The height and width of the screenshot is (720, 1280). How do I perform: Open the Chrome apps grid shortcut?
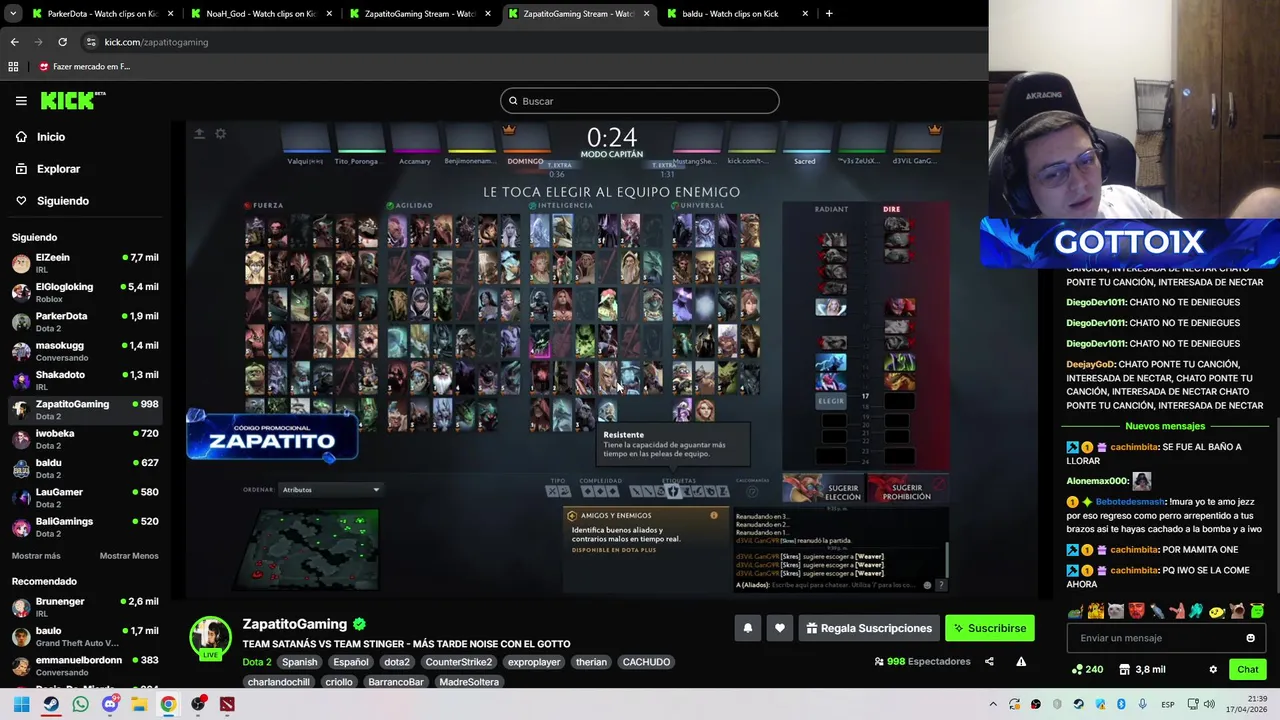(x=13, y=66)
